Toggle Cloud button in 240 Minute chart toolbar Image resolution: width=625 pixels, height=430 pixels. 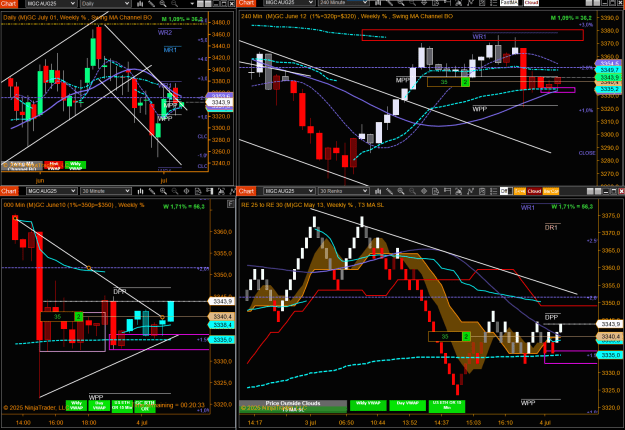tap(531, 2)
